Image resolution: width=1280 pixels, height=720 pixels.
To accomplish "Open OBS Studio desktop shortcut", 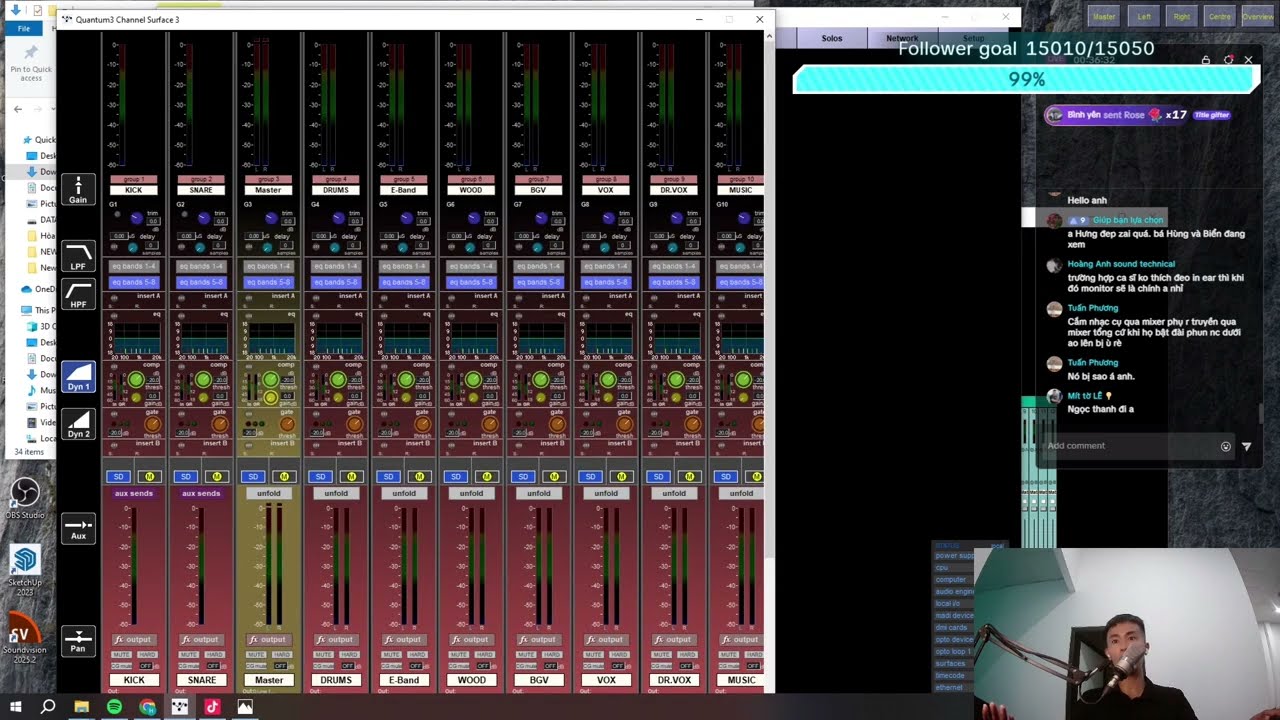I will tap(25, 497).
